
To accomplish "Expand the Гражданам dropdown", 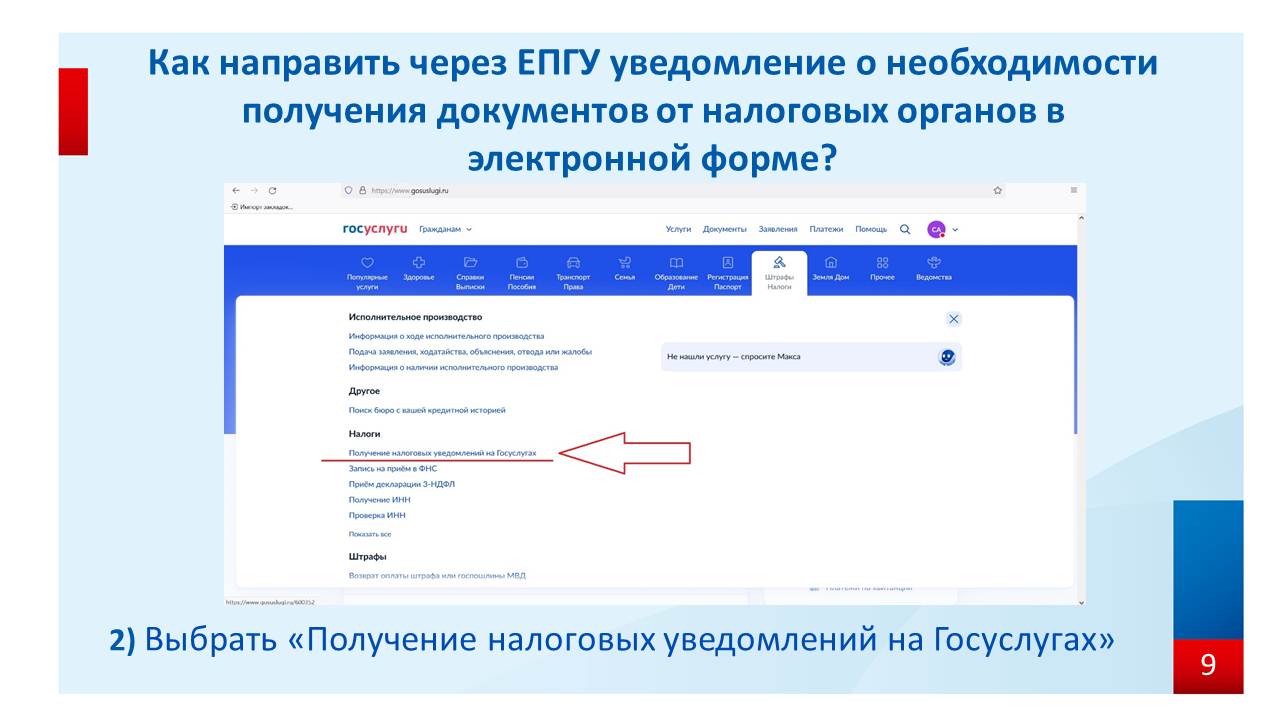I will pos(445,229).
